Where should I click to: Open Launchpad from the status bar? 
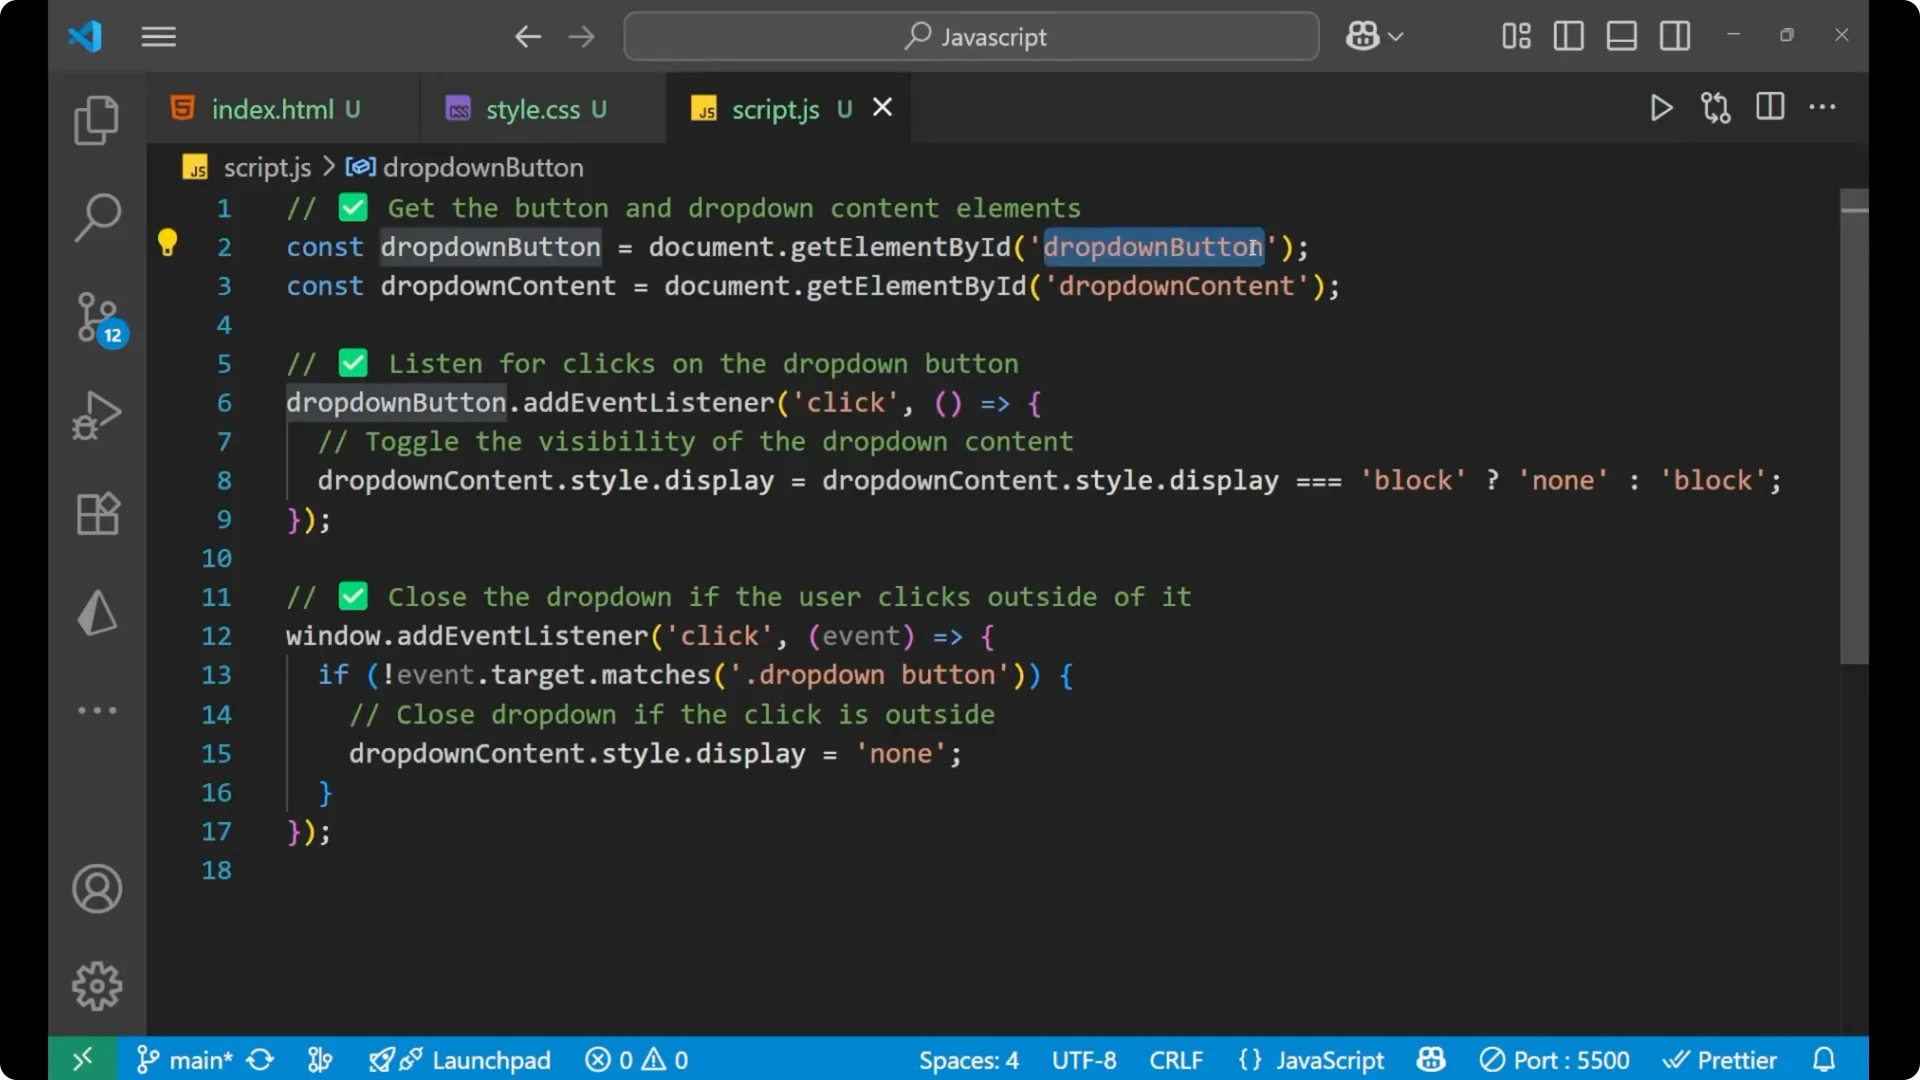[460, 1059]
